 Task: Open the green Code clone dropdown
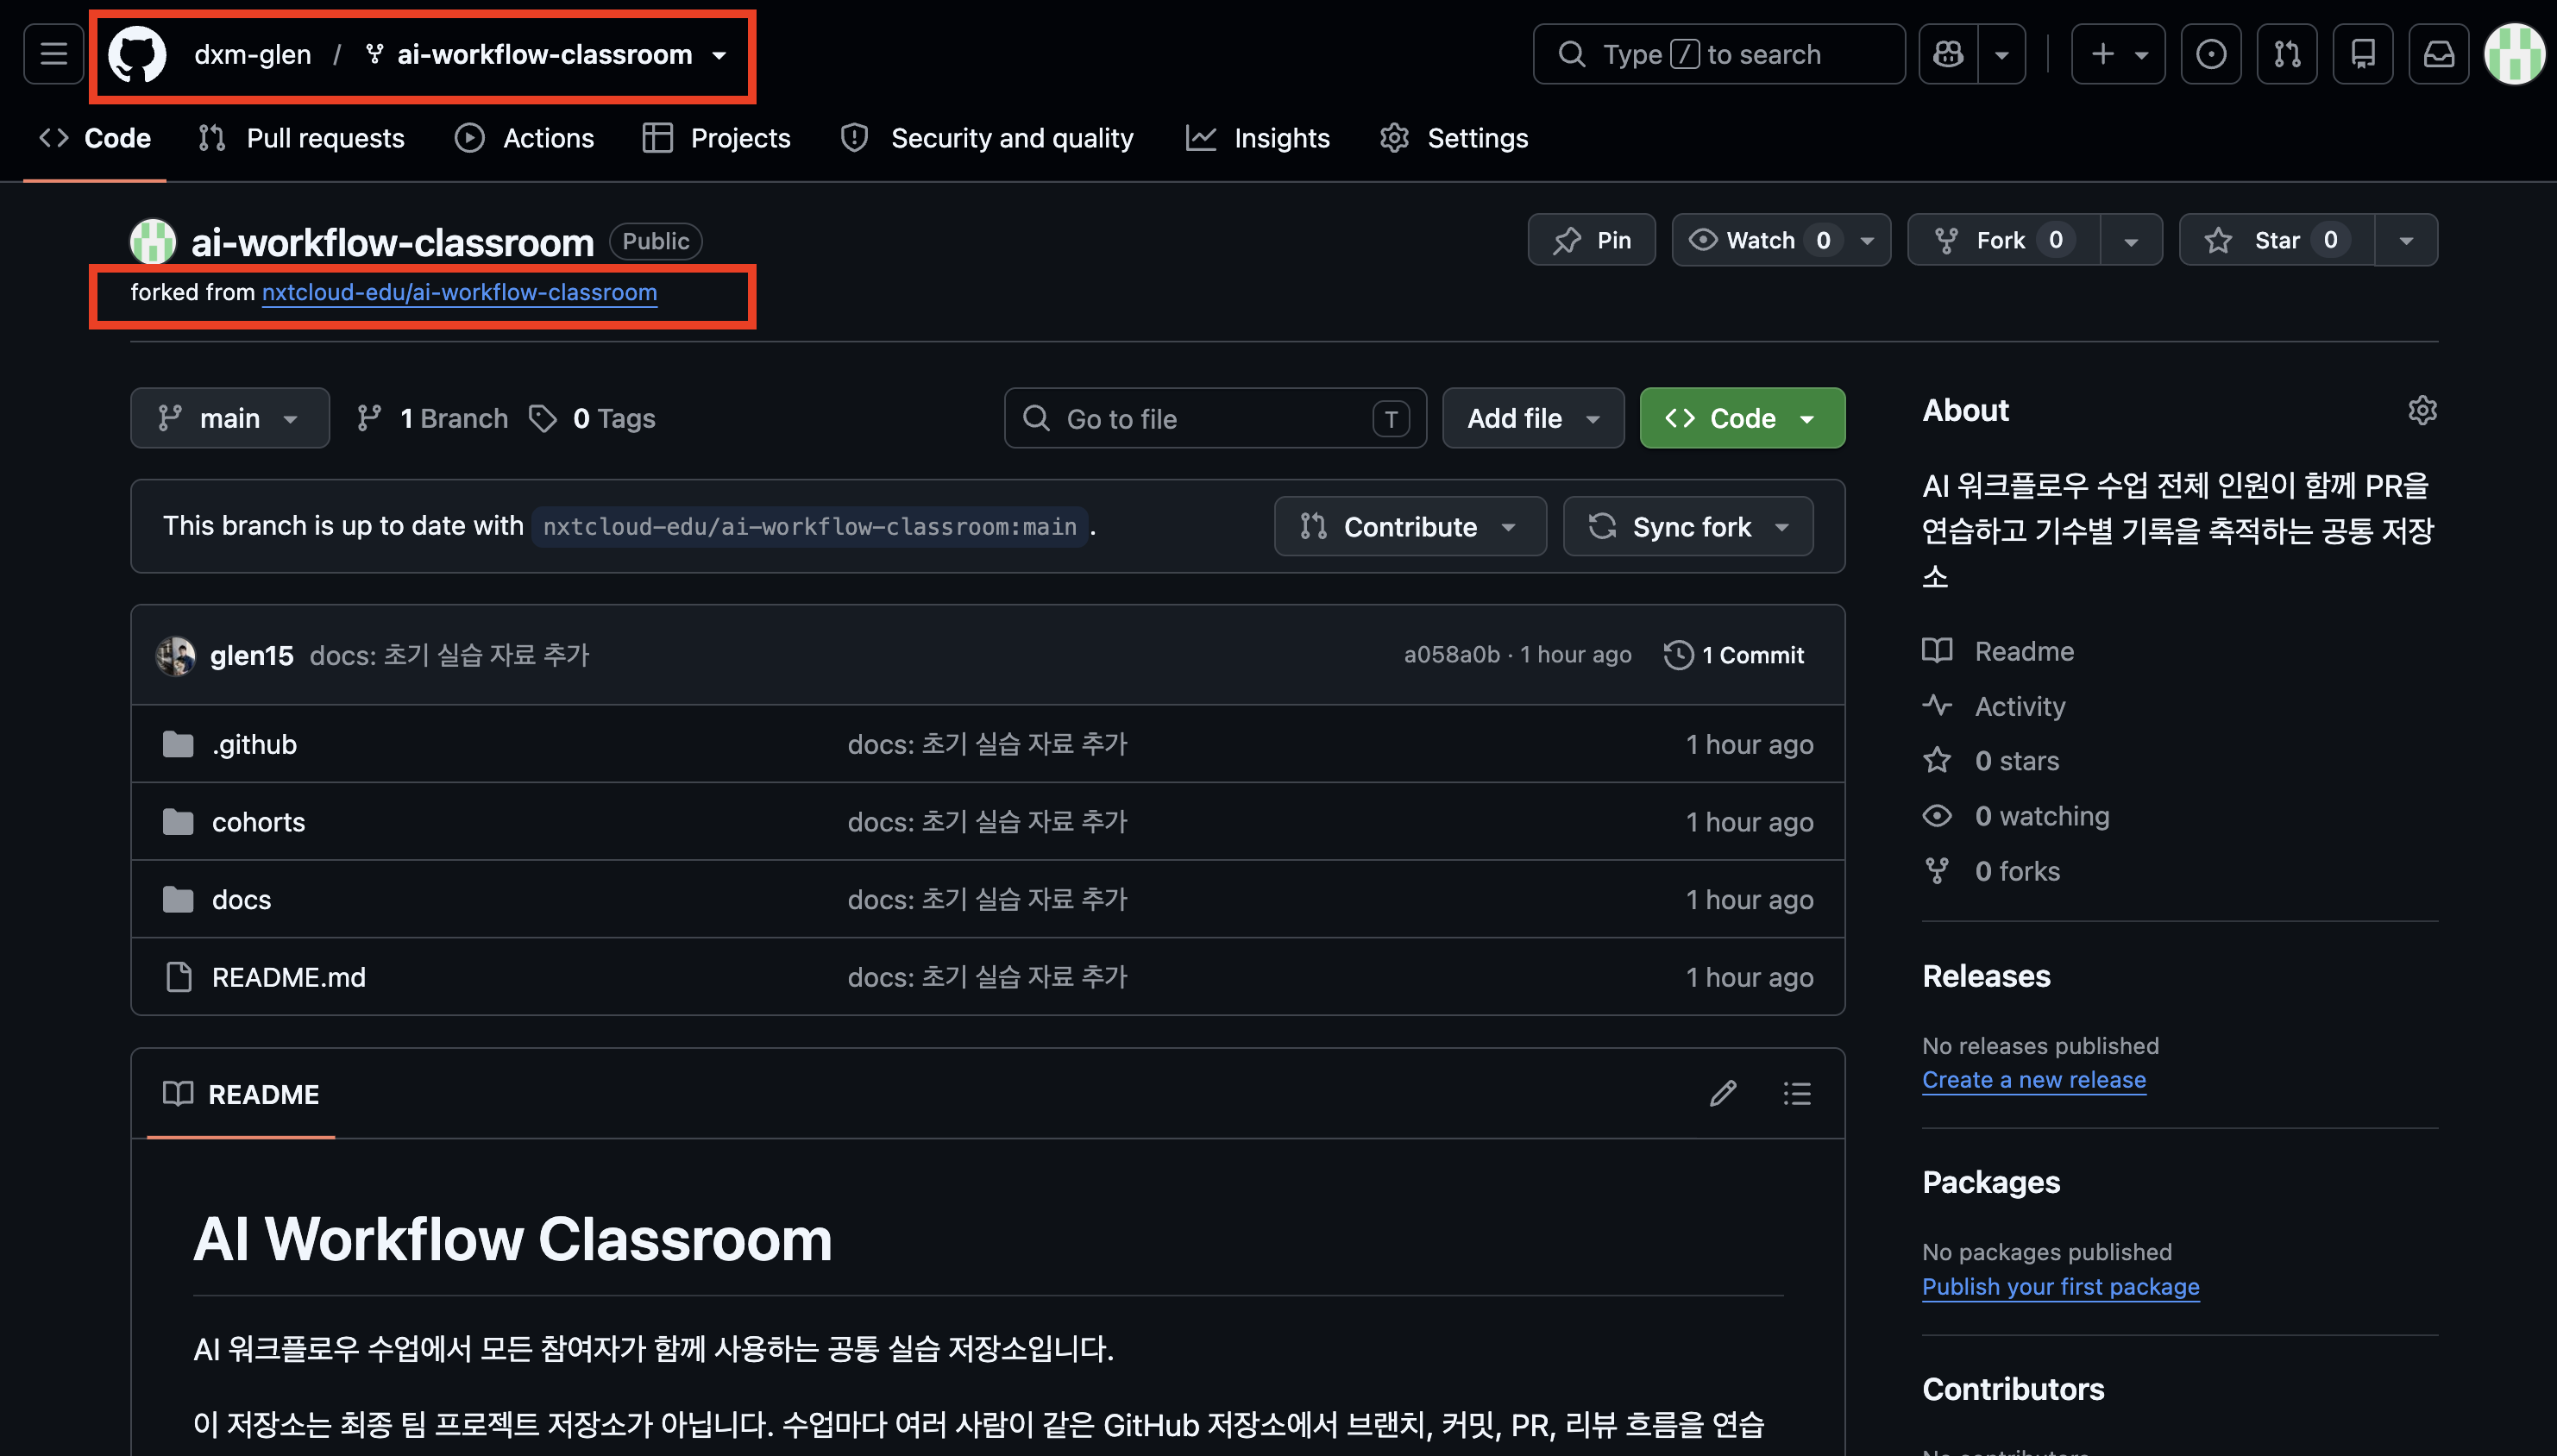point(1742,418)
